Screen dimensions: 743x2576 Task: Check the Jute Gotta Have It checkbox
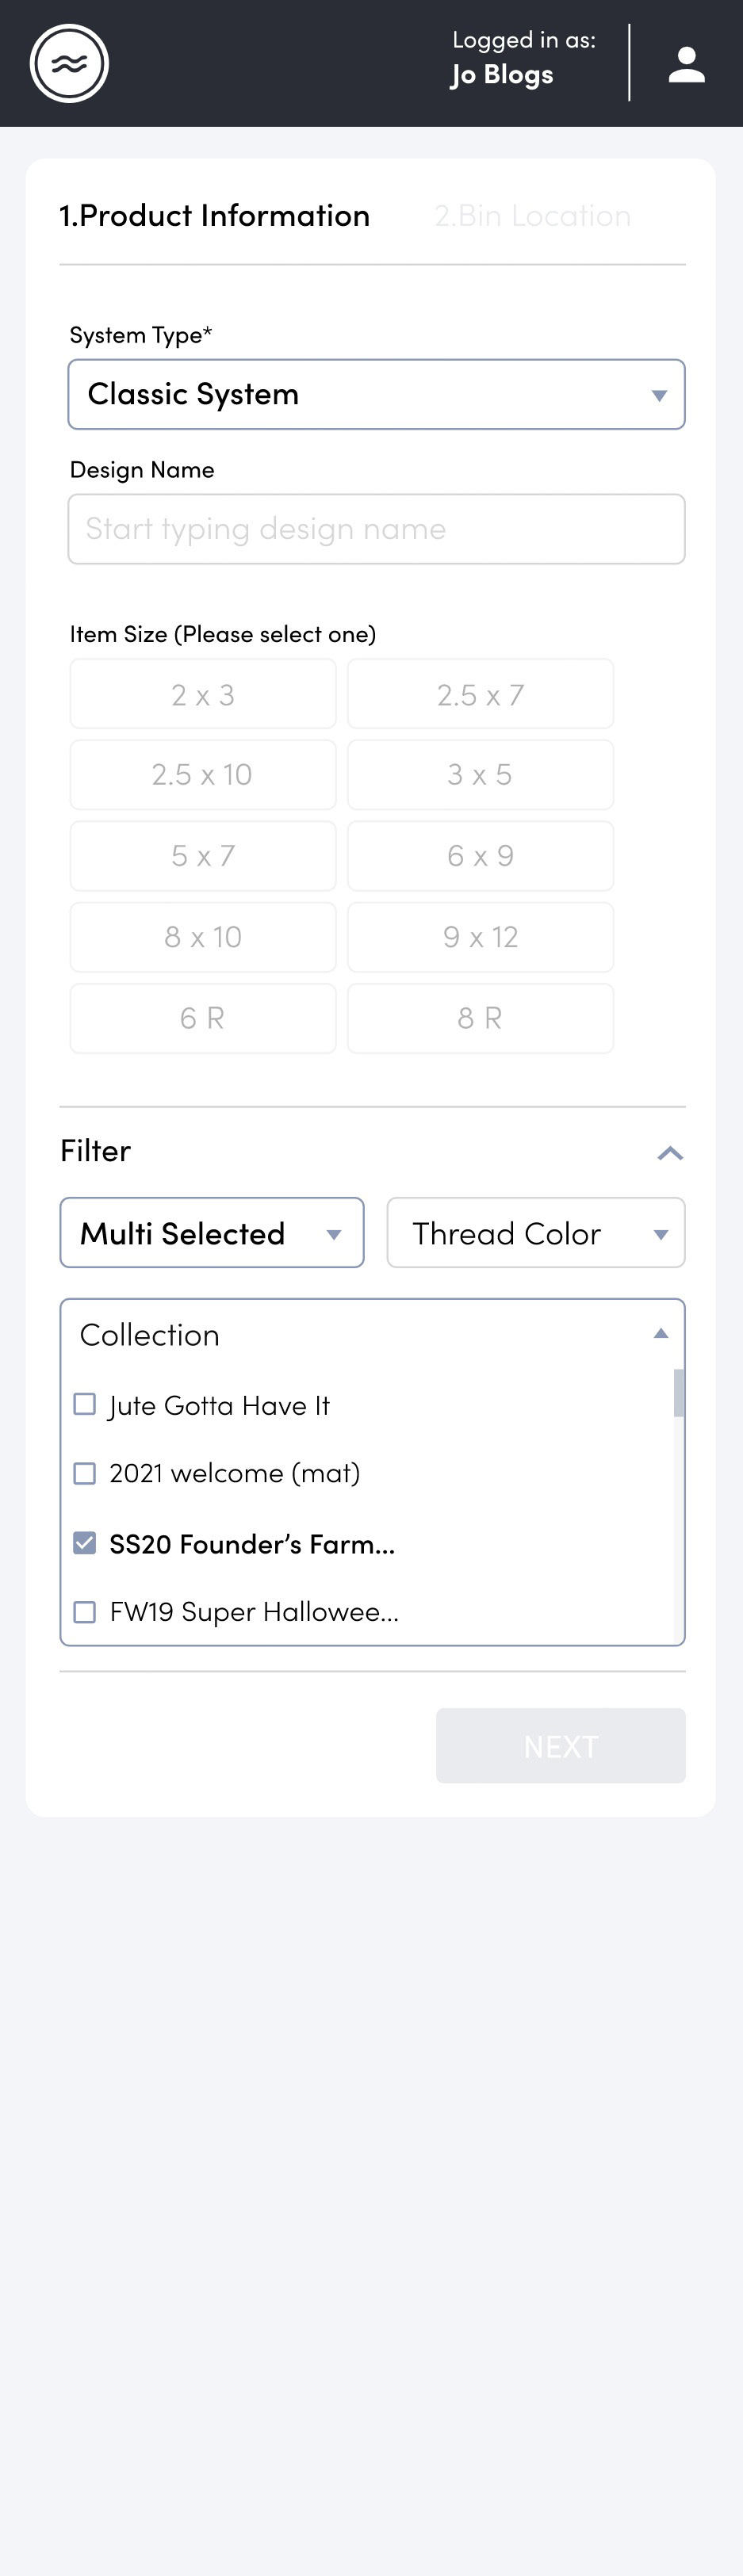[x=85, y=1404]
